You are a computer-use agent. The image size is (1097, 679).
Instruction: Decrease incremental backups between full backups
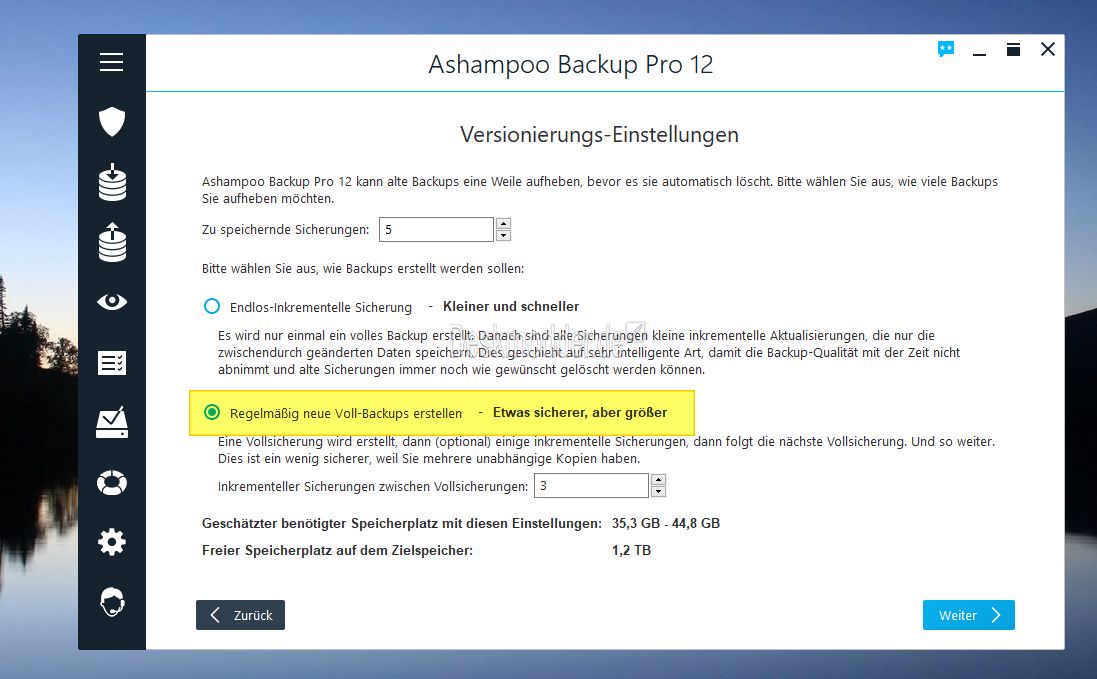tap(658, 492)
